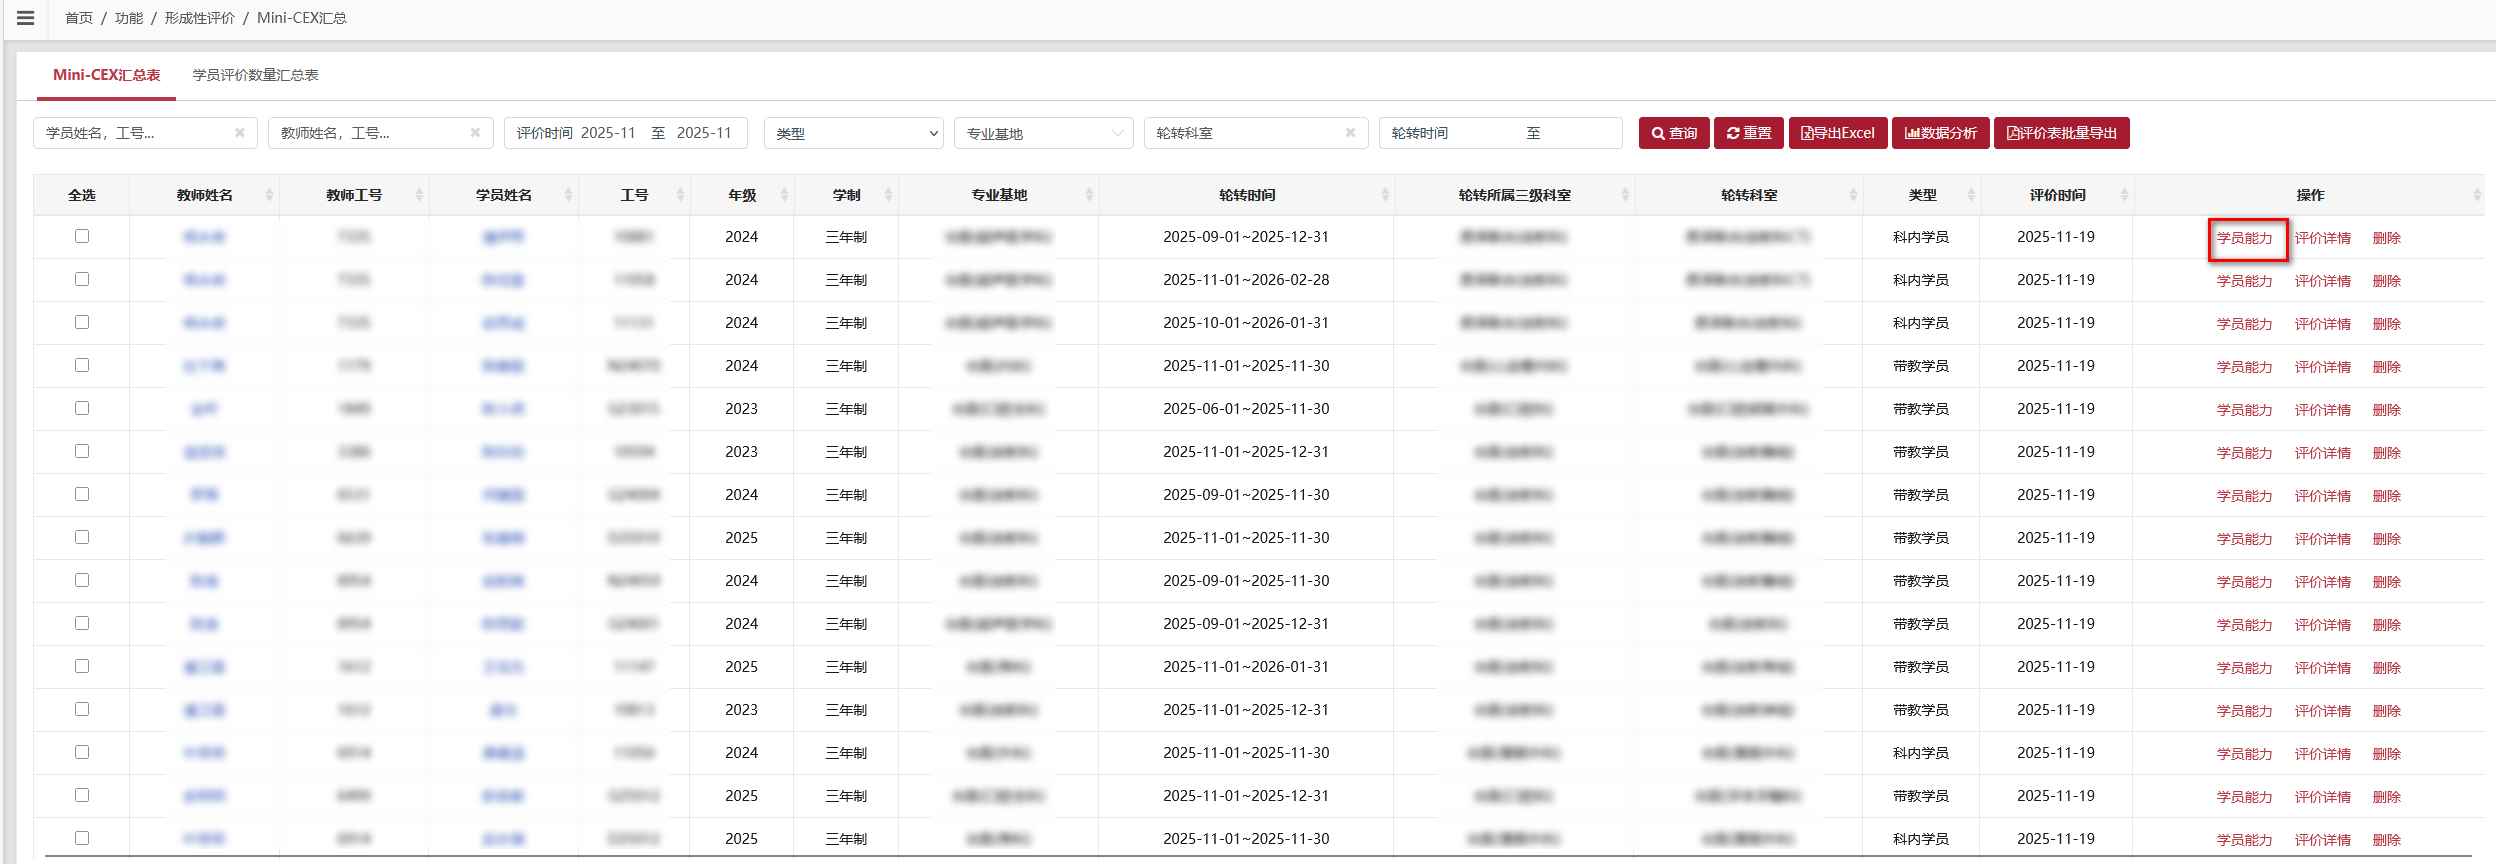2496x864 pixels.
Task: Sort by the 轮转所属三级科室 column arrows
Action: tap(1625, 195)
